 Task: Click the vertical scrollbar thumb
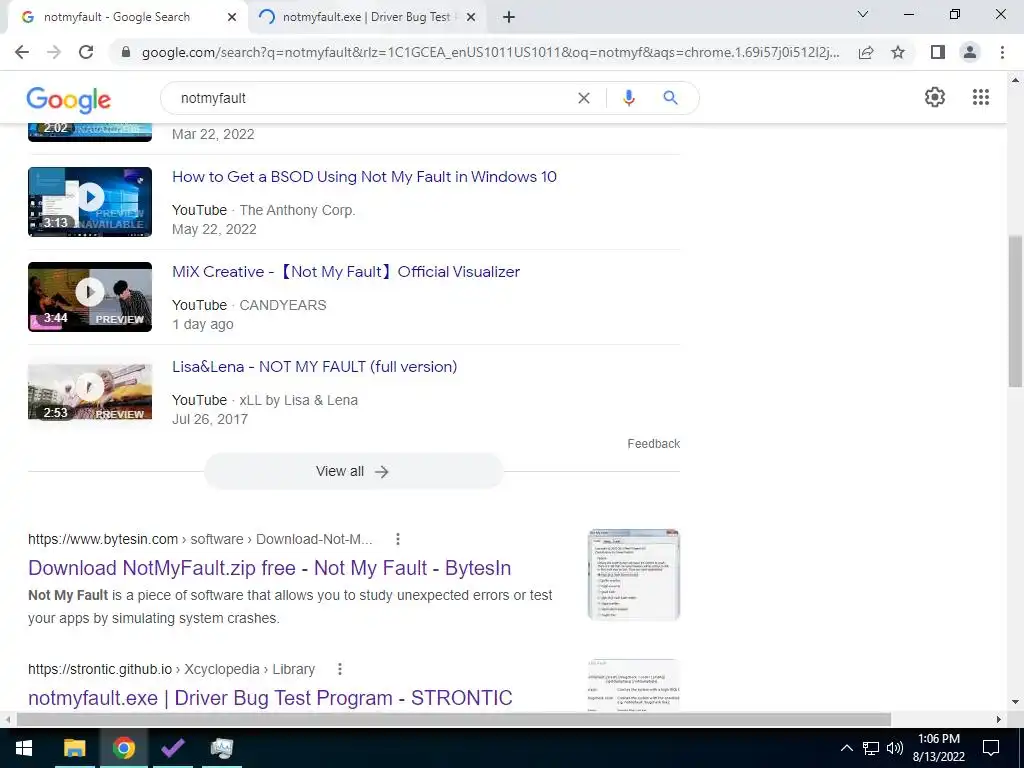[x=1015, y=311]
